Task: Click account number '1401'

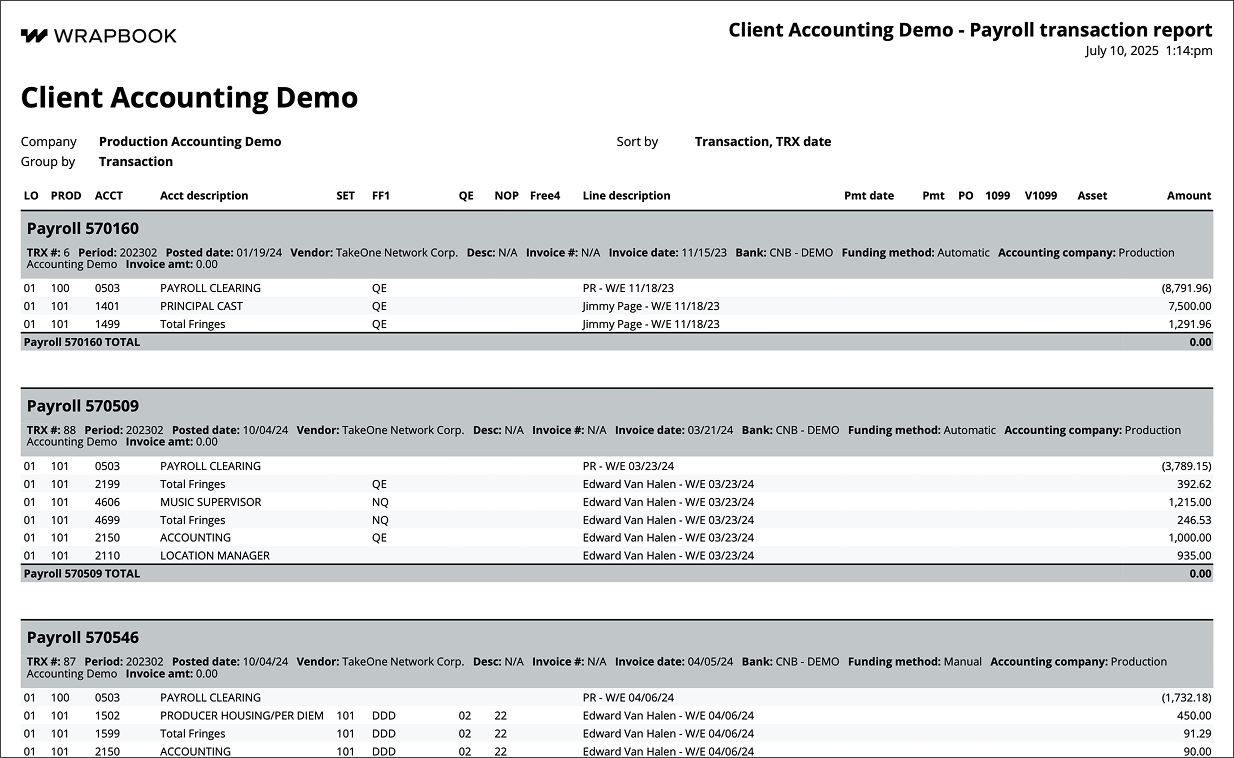Action: point(107,306)
